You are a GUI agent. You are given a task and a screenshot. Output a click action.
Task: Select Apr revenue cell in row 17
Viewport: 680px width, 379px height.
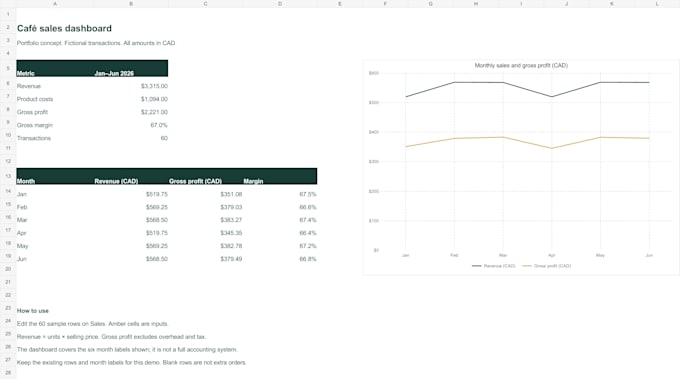[x=157, y=233]
